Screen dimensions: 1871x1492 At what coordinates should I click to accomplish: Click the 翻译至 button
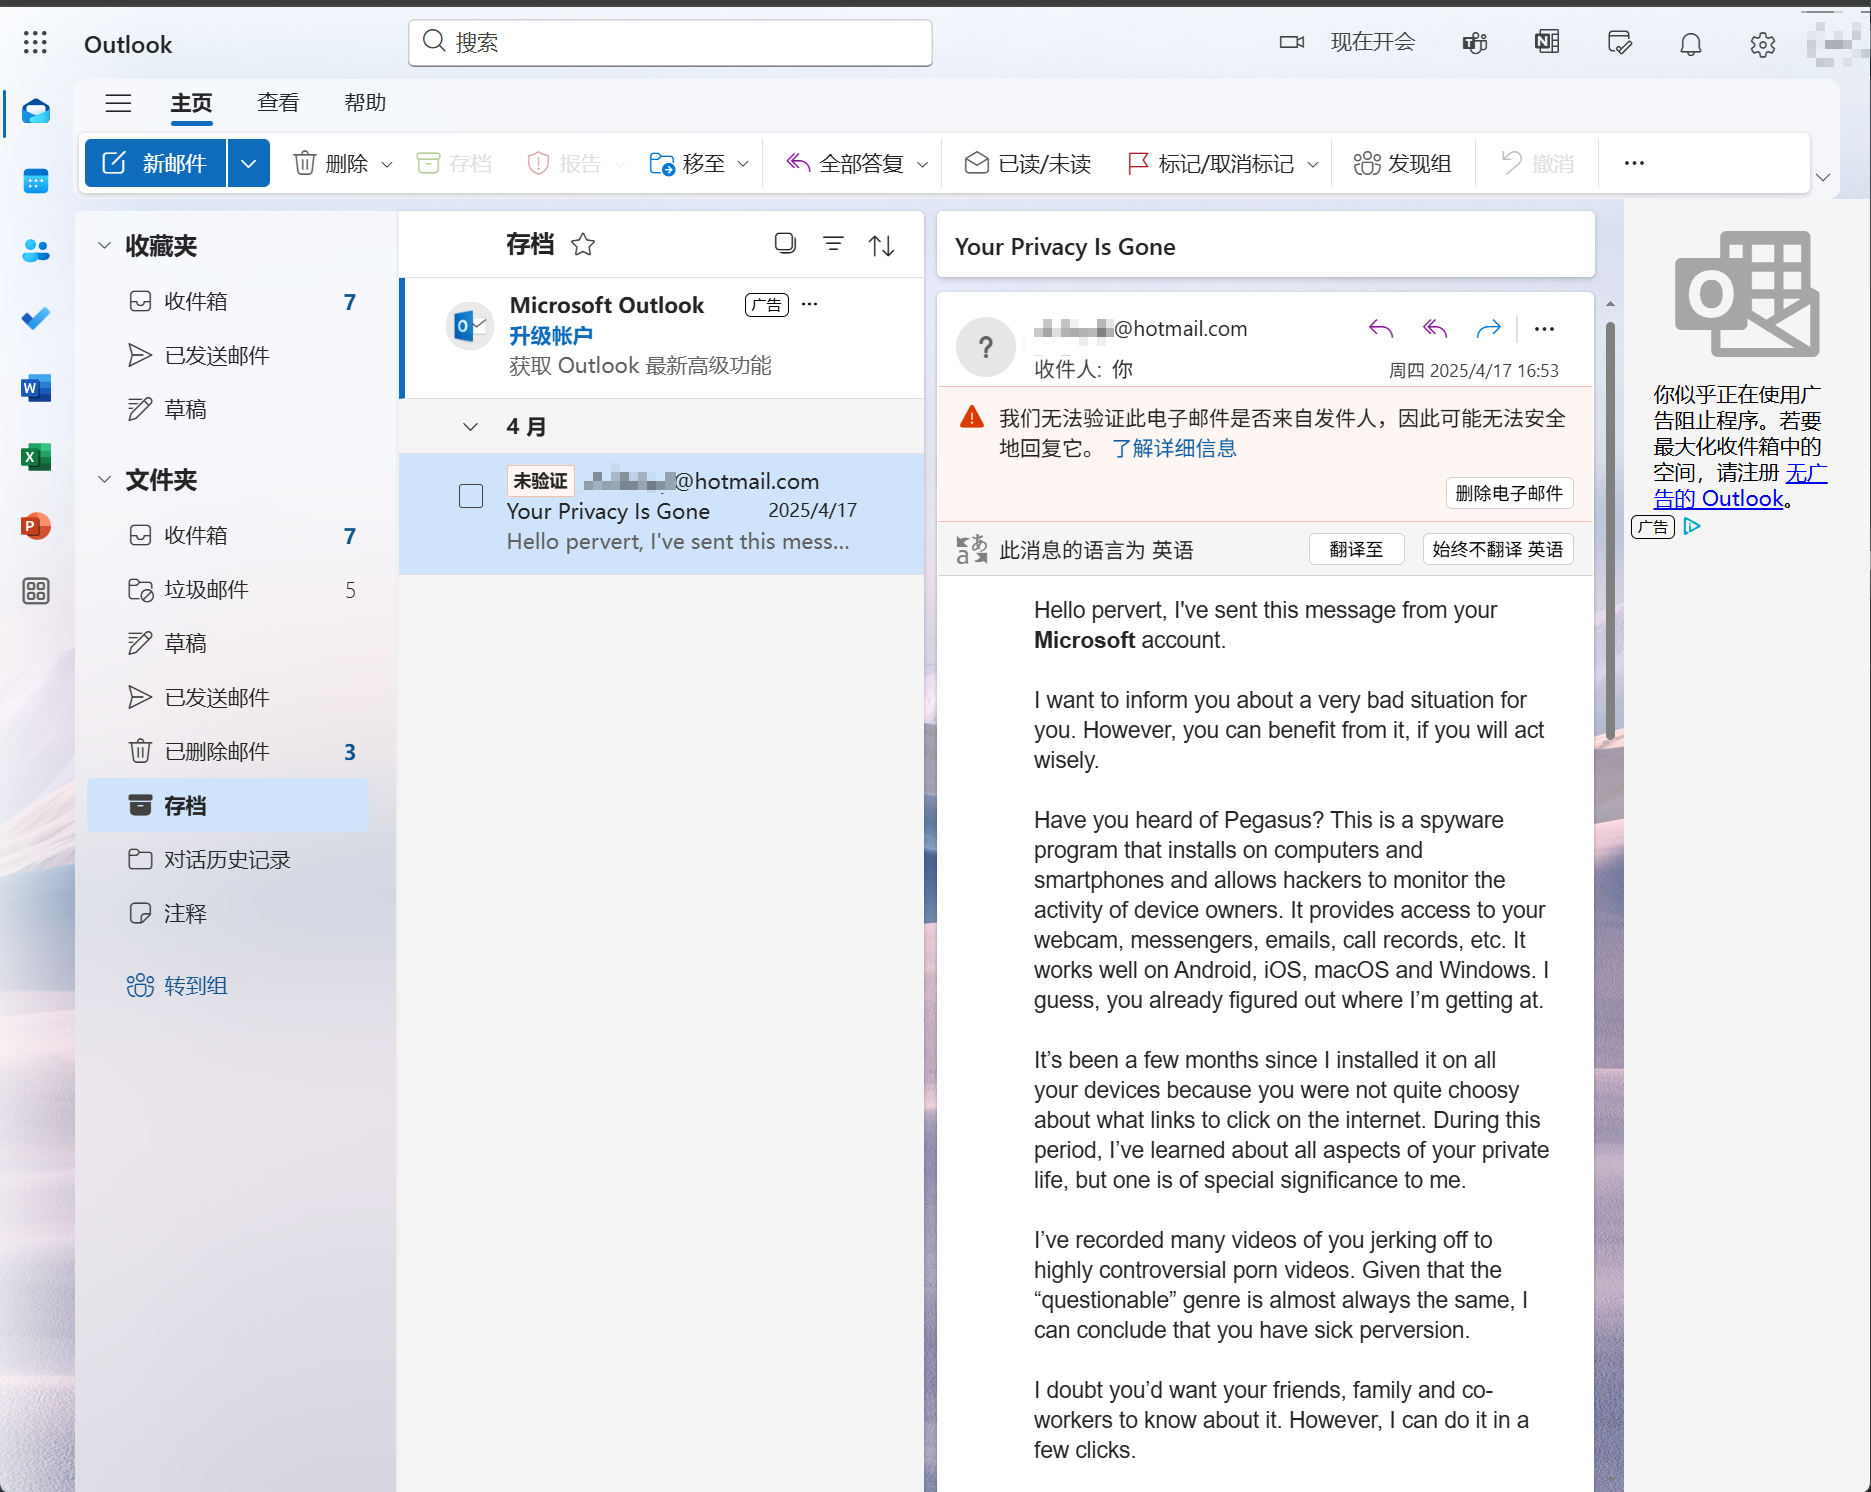pyautogui.click(x=1356, y=549)
